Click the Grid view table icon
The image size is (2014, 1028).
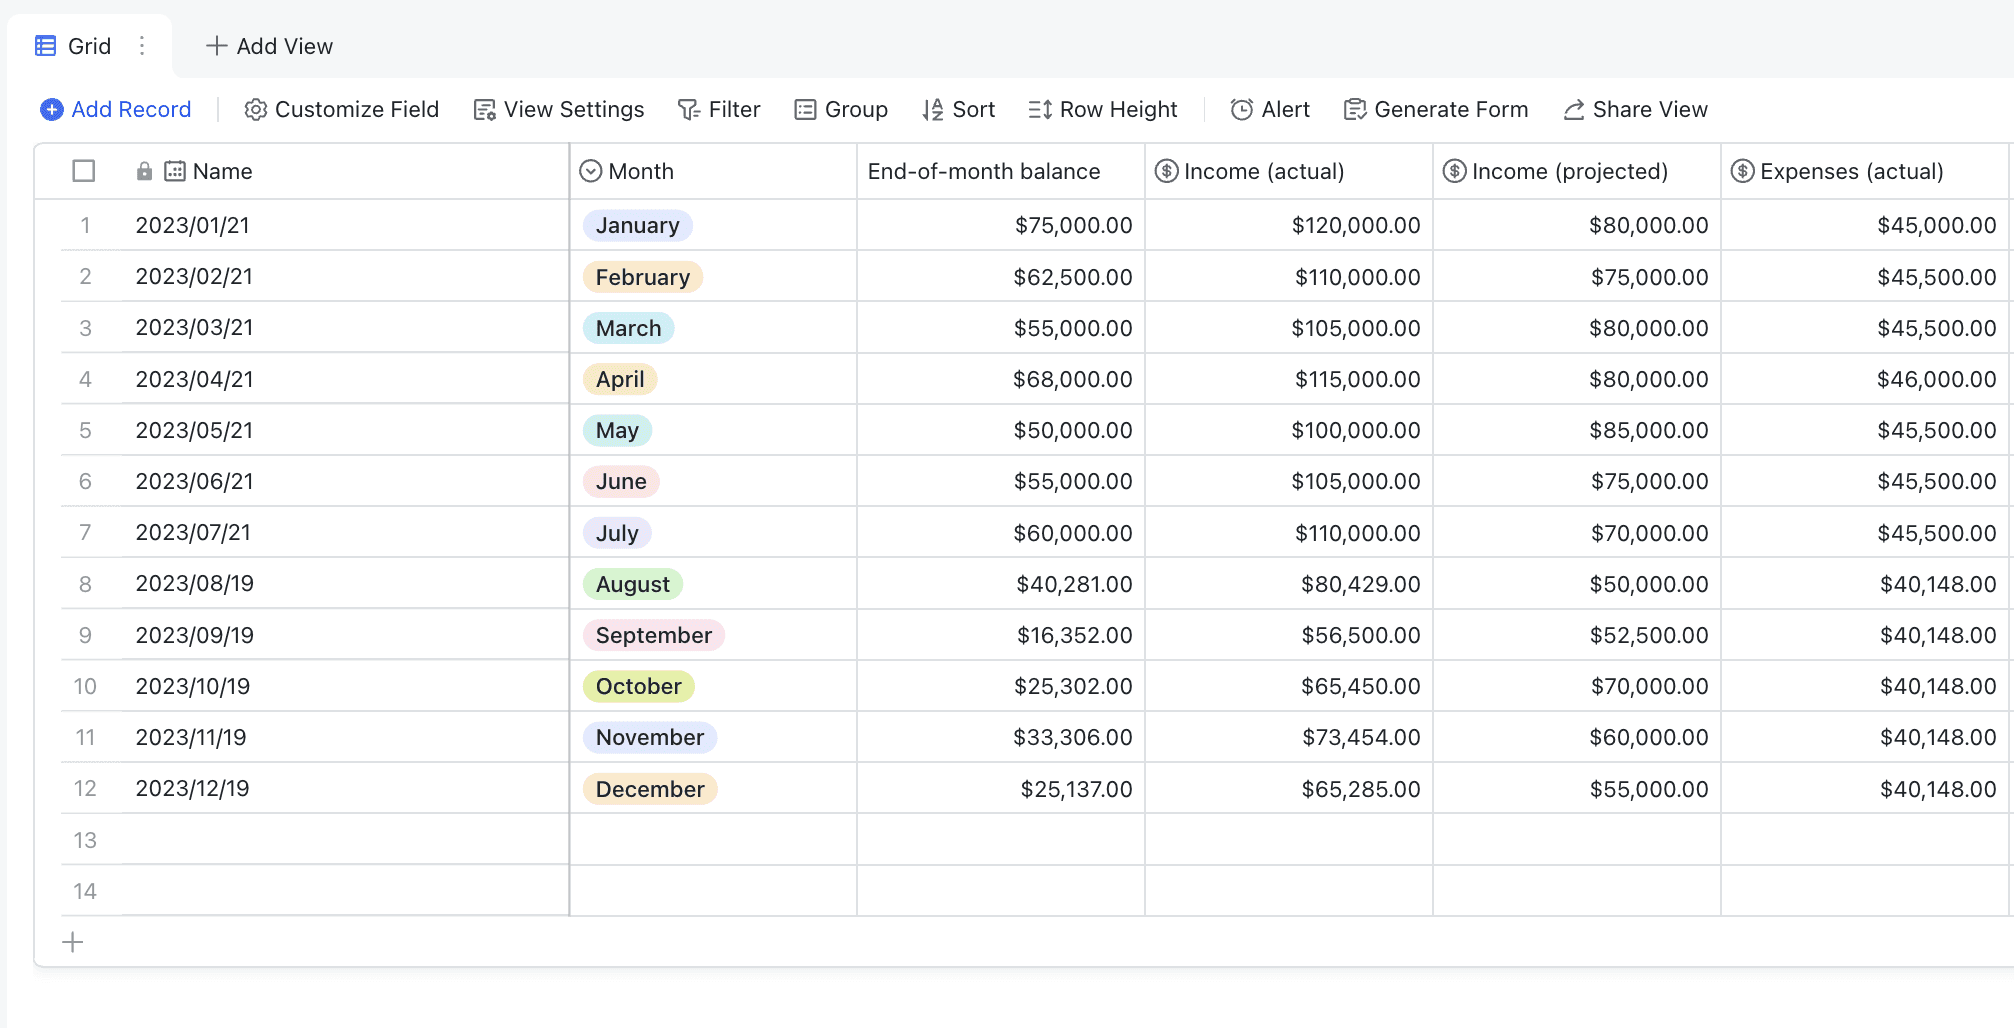[x=45, y=46]
